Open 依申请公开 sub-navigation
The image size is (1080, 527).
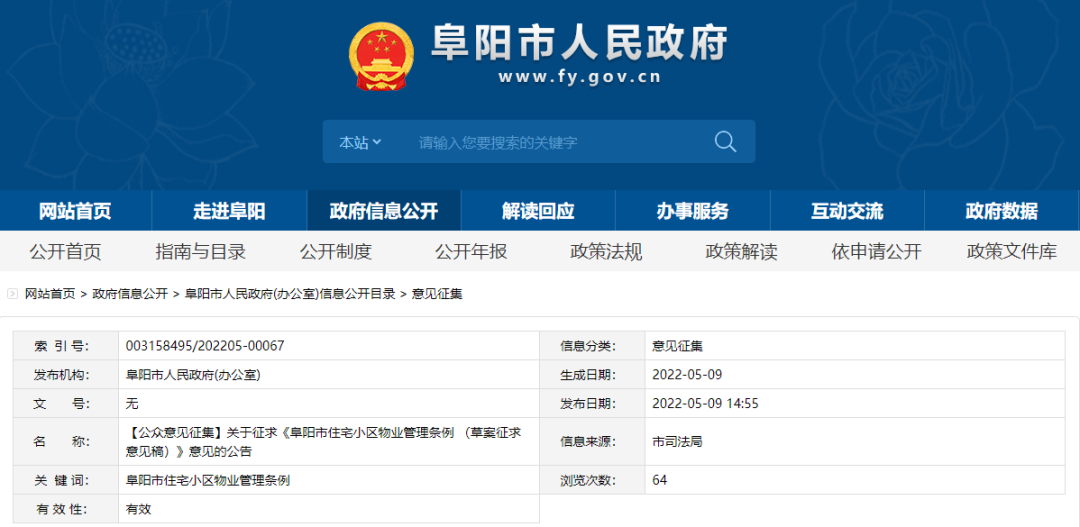[876, 252]
